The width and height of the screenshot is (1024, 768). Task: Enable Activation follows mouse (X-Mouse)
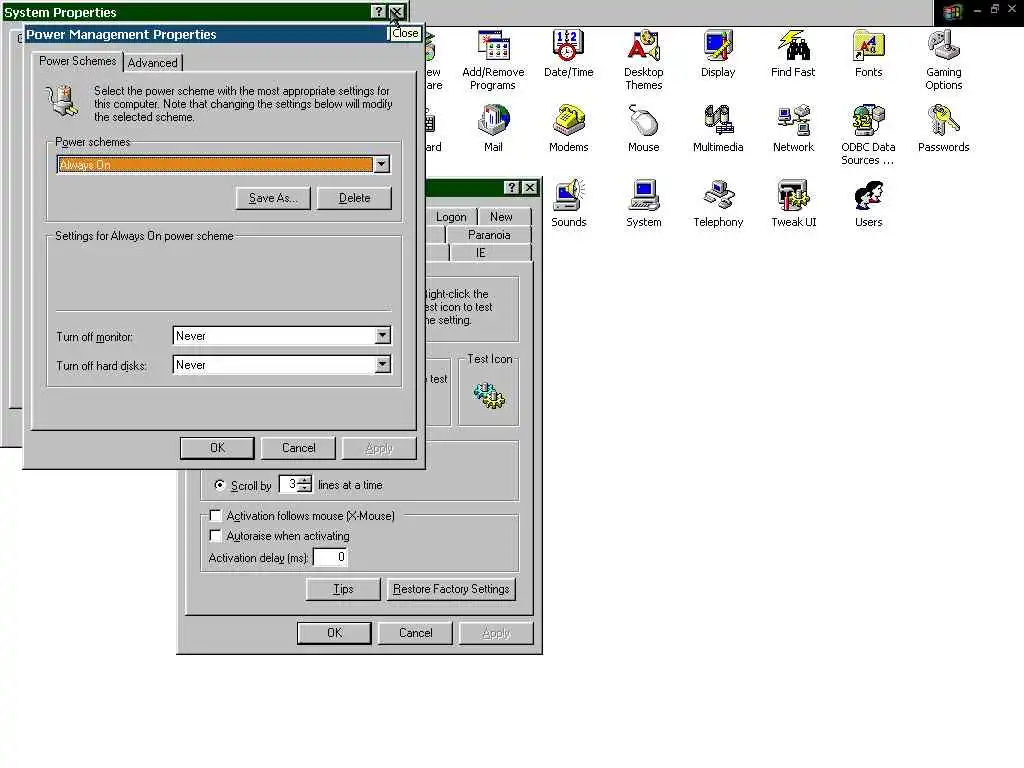[215, 515]
